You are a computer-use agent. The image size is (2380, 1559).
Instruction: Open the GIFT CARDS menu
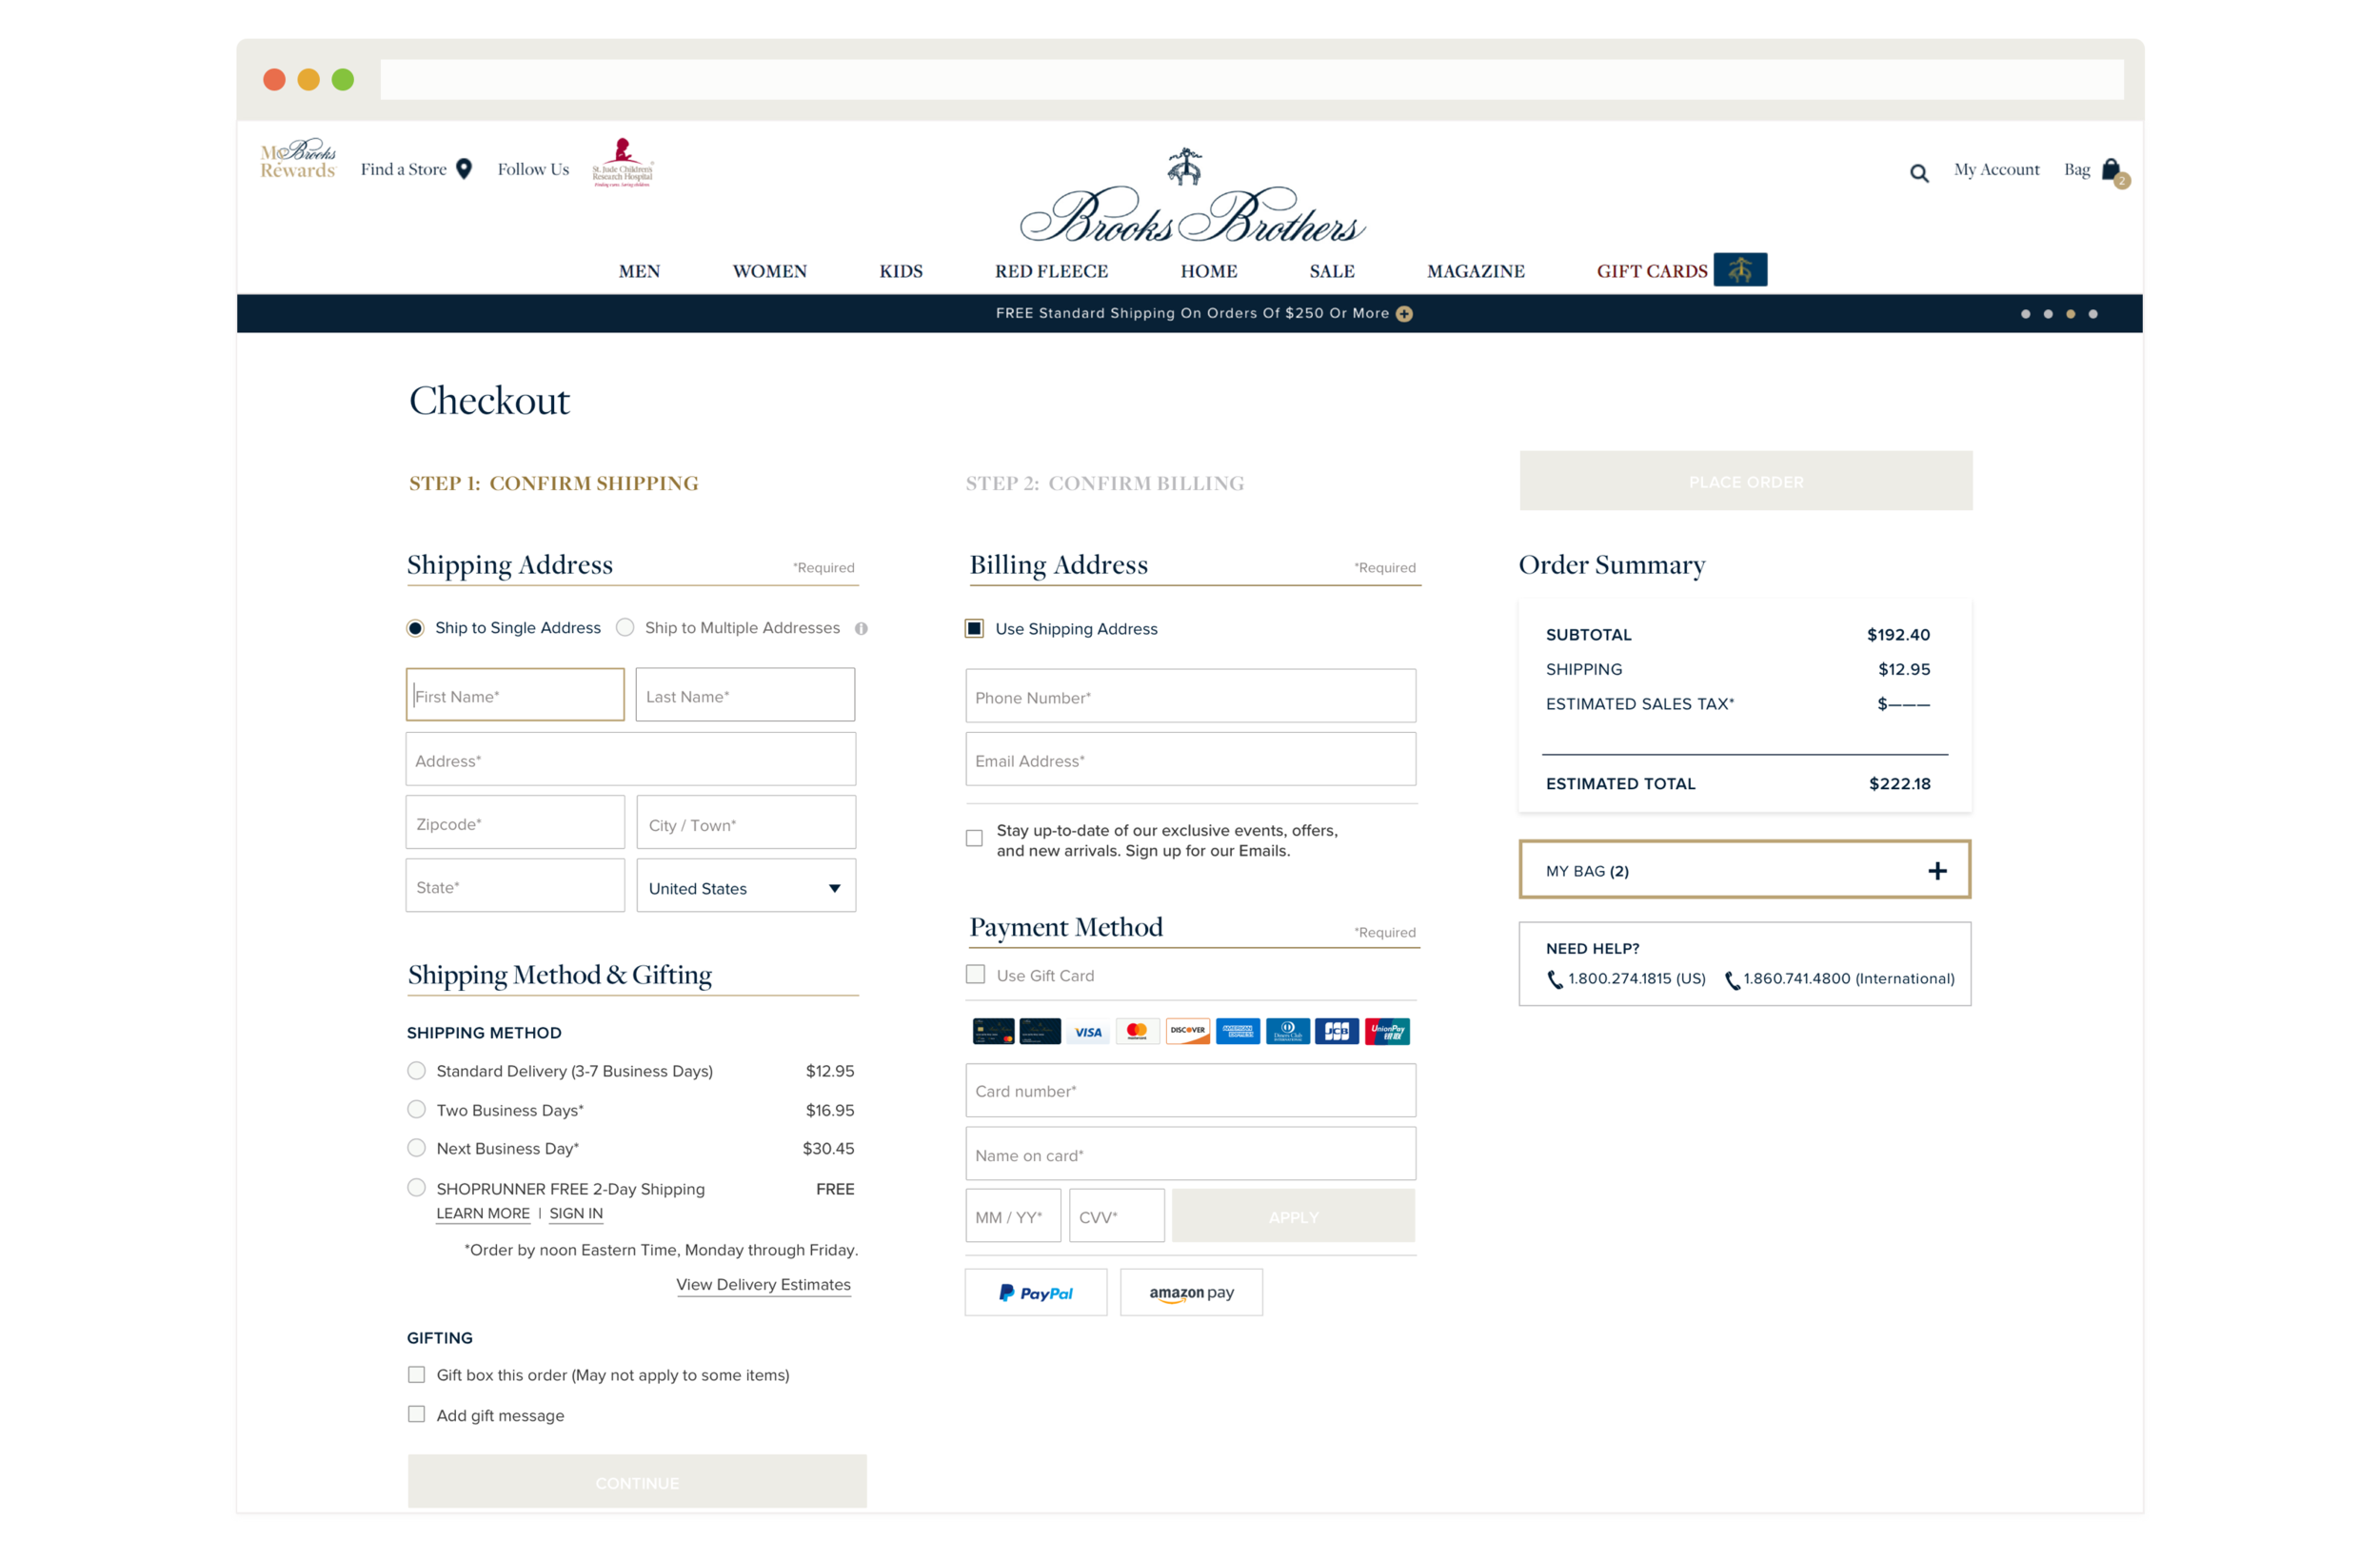point(1652,272)
